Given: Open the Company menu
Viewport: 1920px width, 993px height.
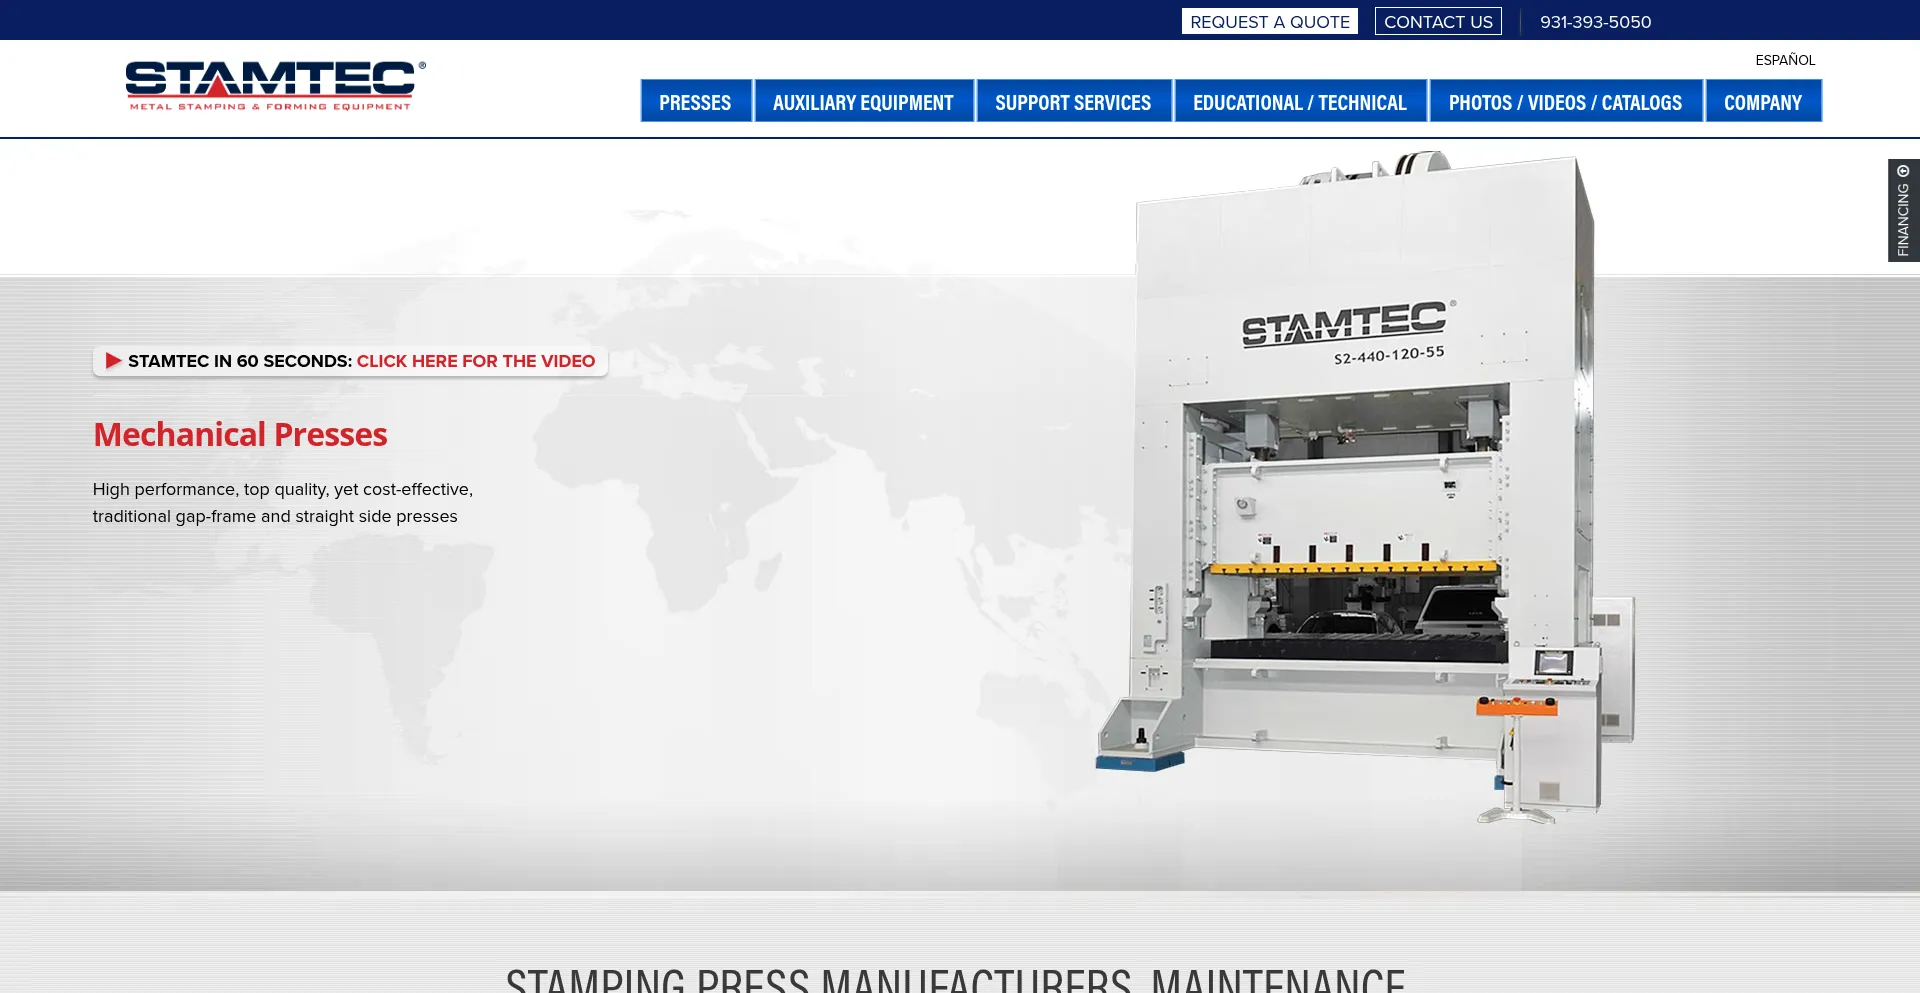Looking at the screenshot, I should click(1763, 101).
